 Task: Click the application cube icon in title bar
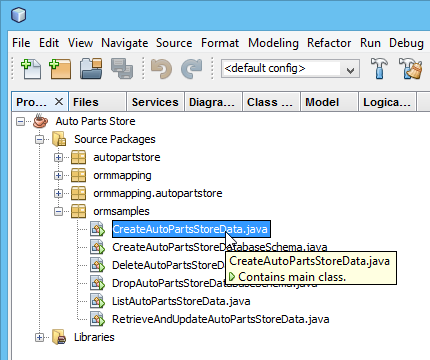coord(18,15)
